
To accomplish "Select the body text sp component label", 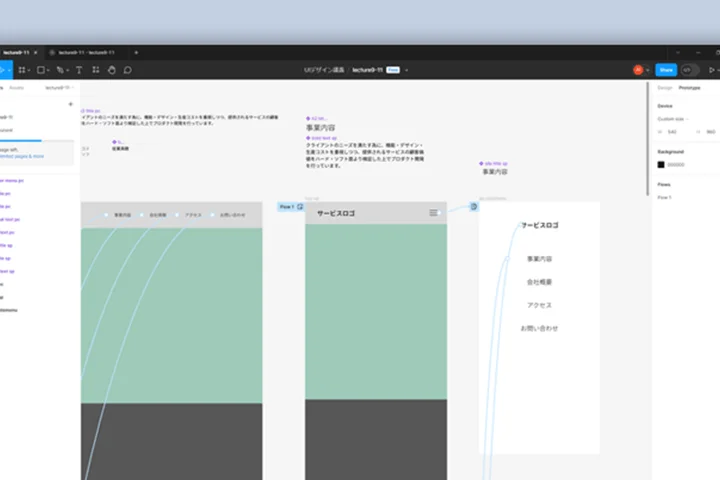I will [x=321, y=138].
